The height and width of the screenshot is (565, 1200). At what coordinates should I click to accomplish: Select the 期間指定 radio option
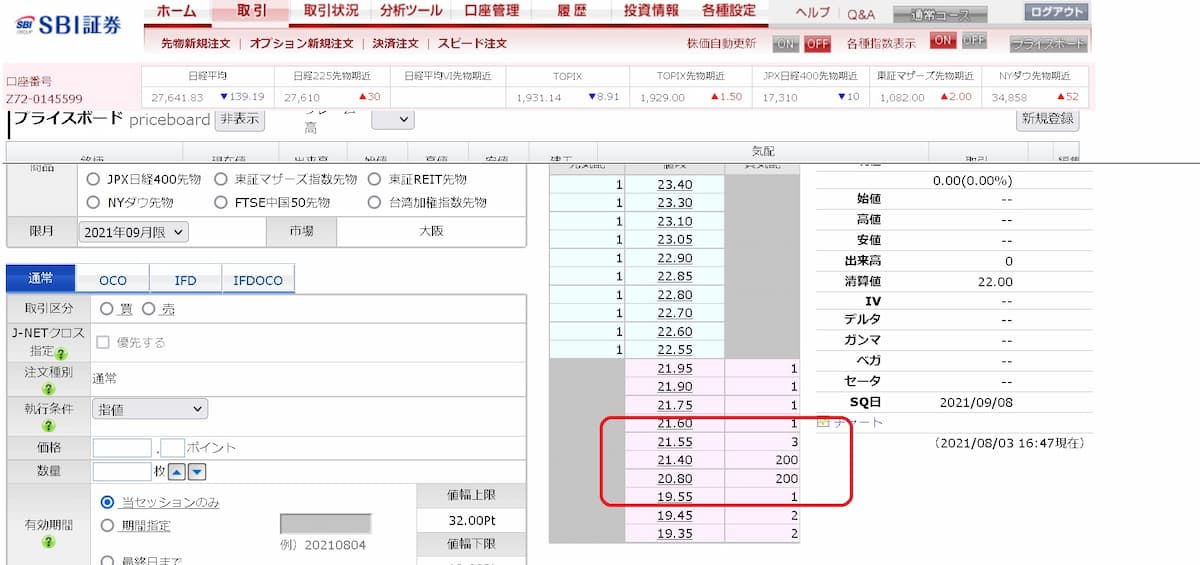coord(107,524)
